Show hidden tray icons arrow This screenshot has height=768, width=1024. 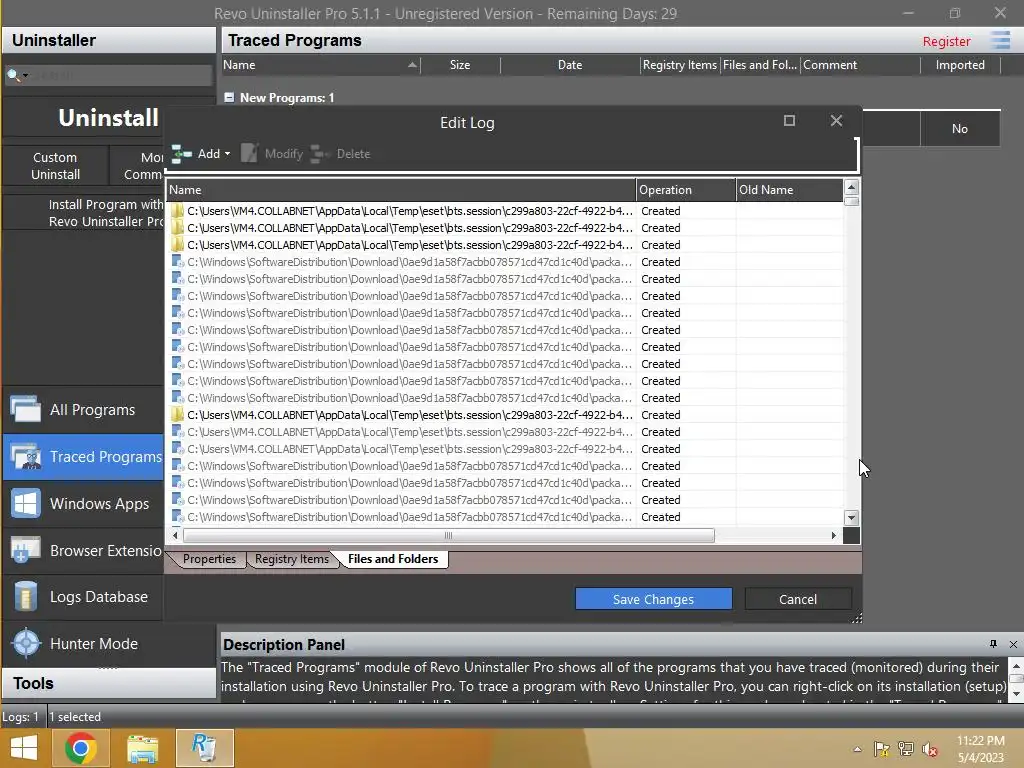click(857, 749)
